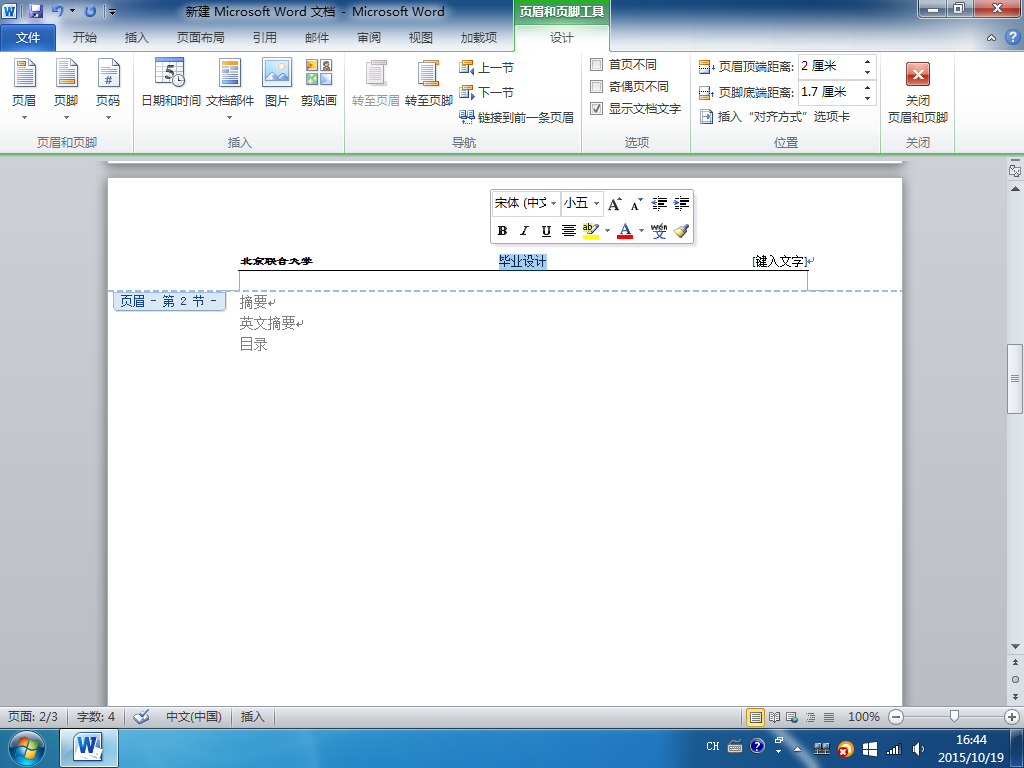Open the 小五 font size dropdown

click(596, 204)
